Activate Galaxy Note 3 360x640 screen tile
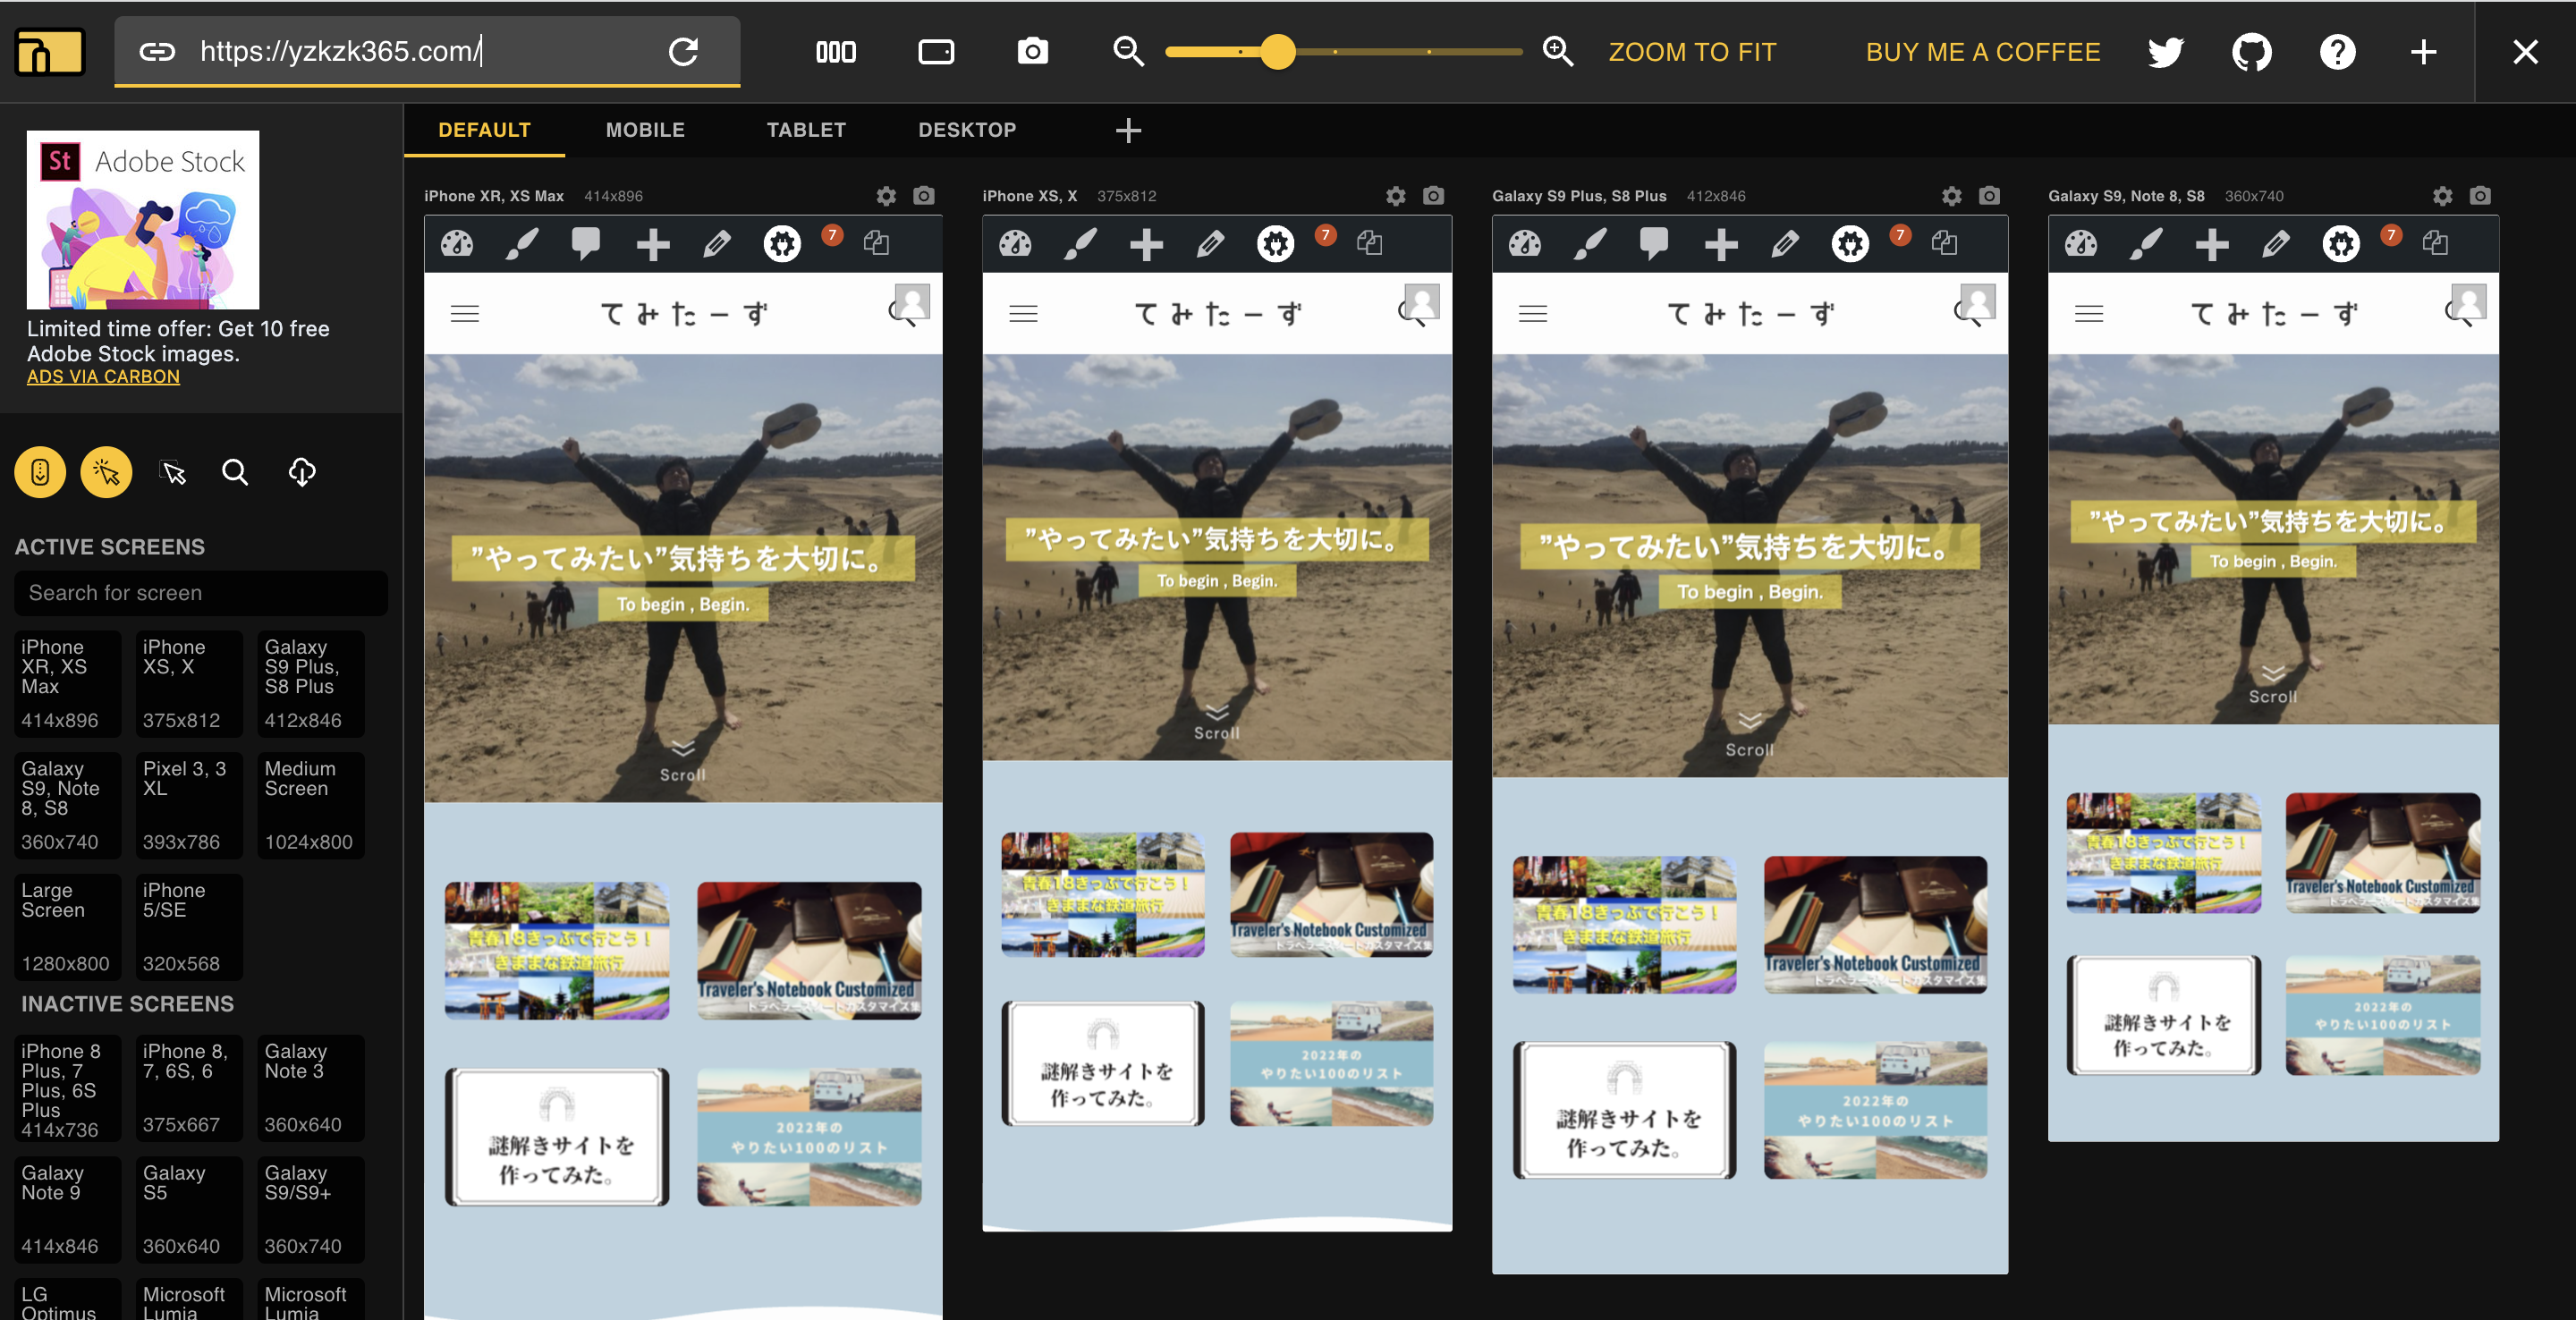 tap(311, 1088)
